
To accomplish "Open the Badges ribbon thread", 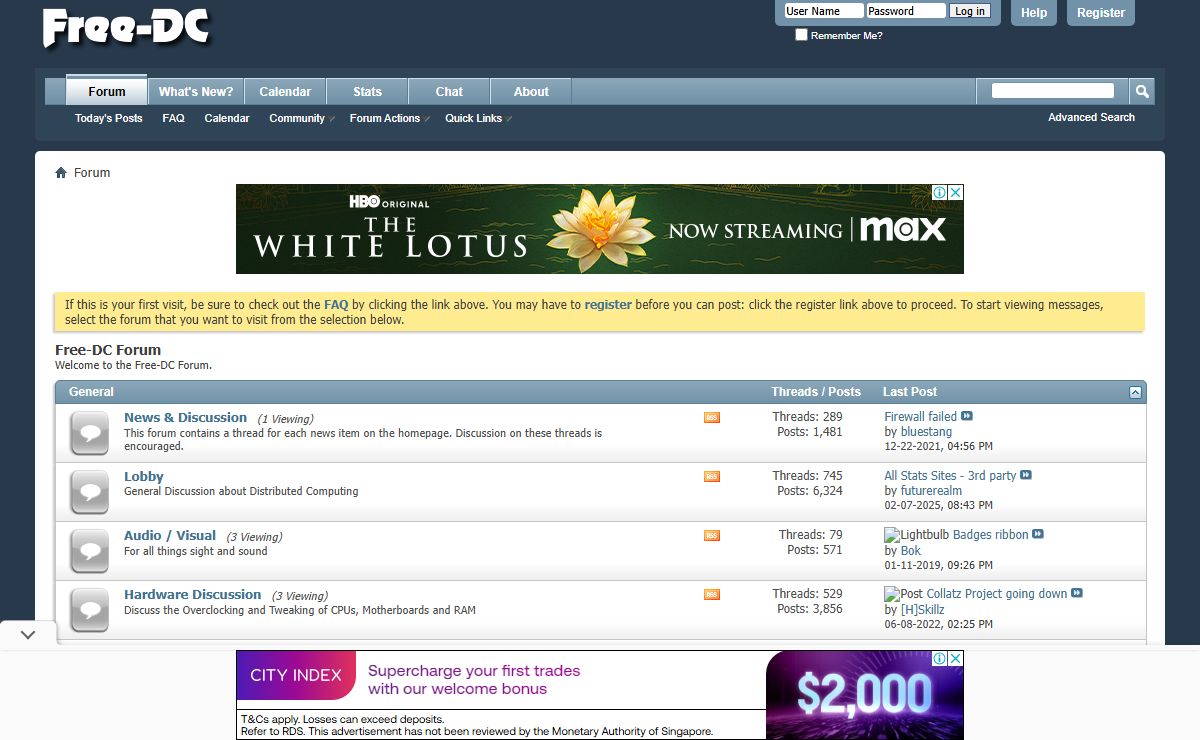I will pos(990,535).
